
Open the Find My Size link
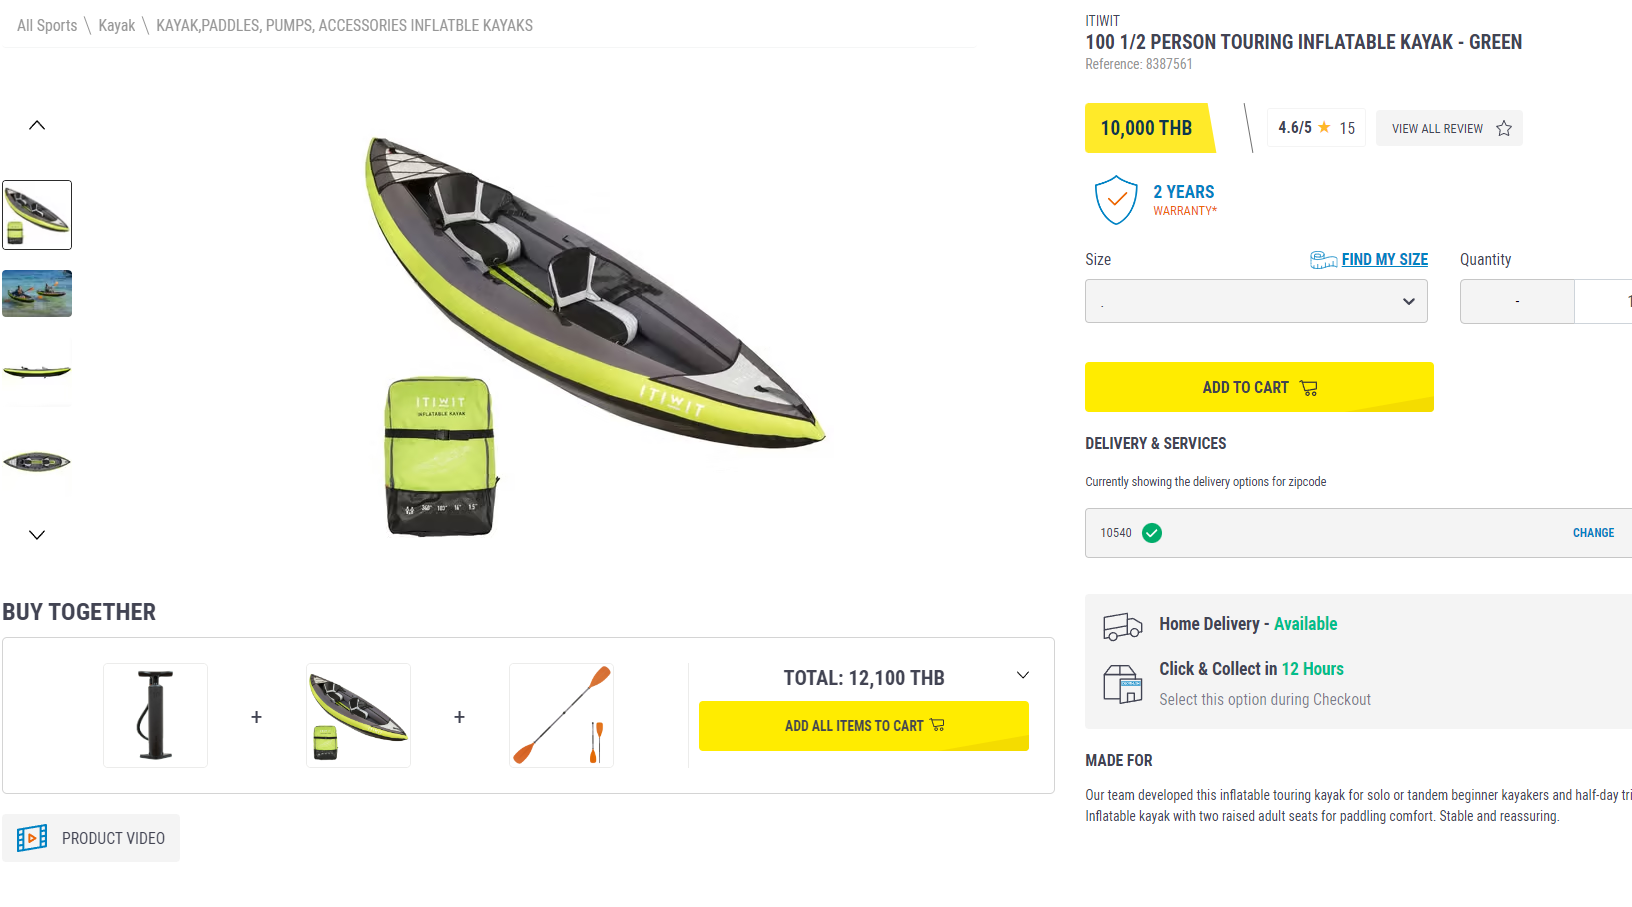pos(1384,260)
